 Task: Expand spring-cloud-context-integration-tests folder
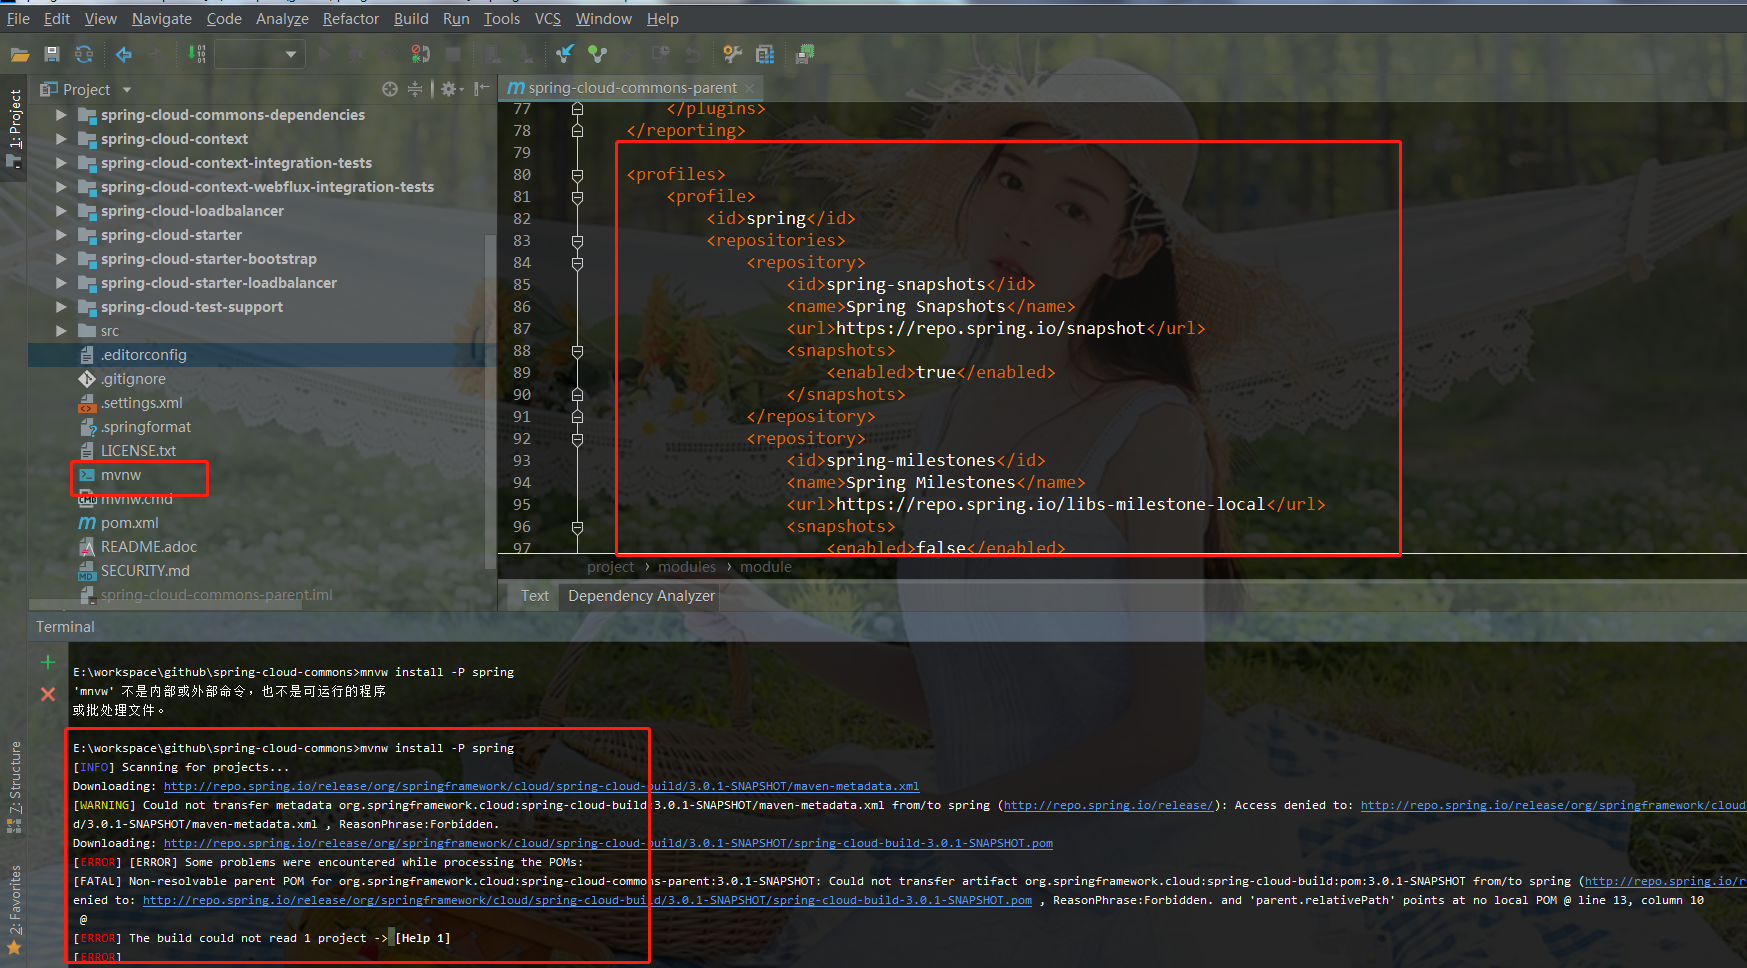coord(61,163)
